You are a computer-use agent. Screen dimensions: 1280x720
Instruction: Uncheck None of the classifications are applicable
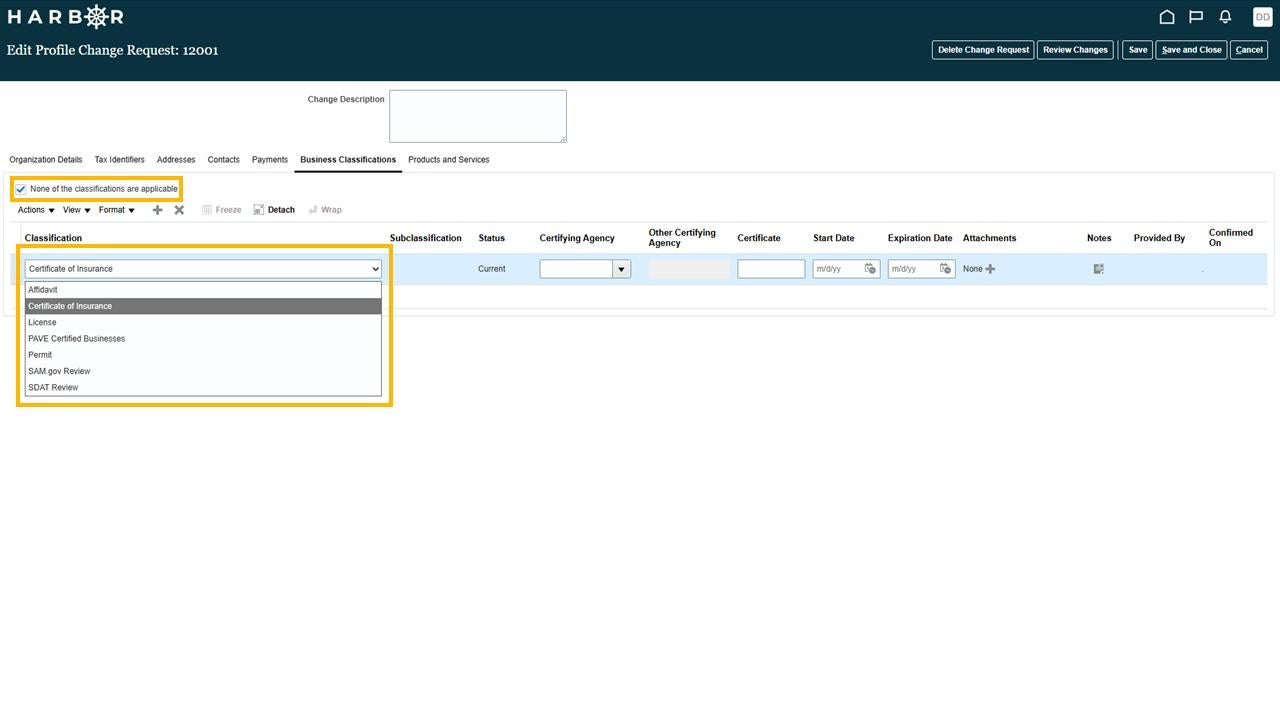click(21, 189)
